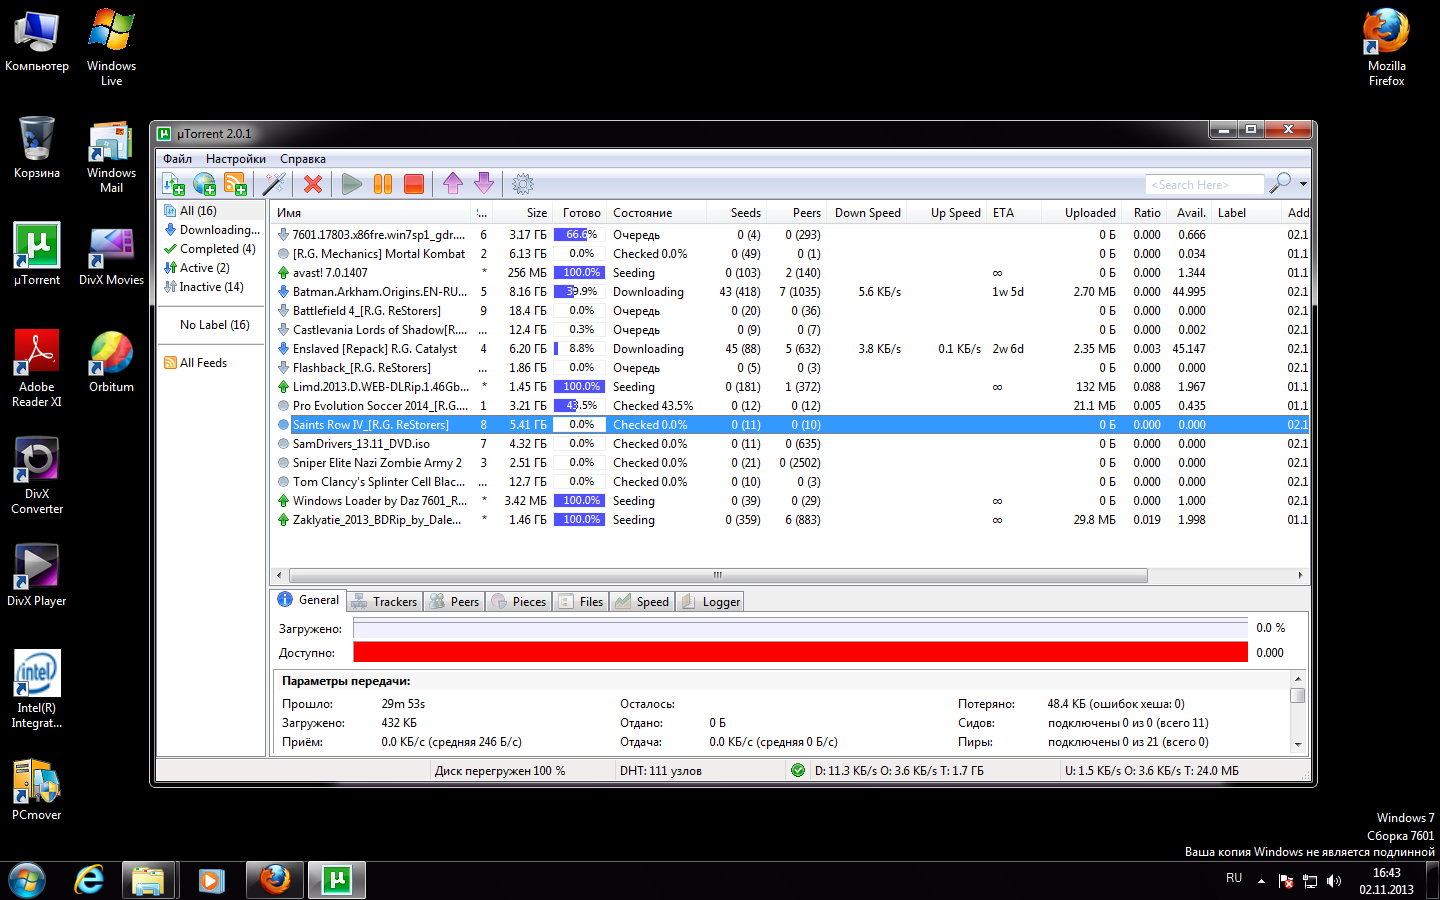The image size is (1440, 900).
Task: Click the Загружено progress bar
Action: [801, 628]
